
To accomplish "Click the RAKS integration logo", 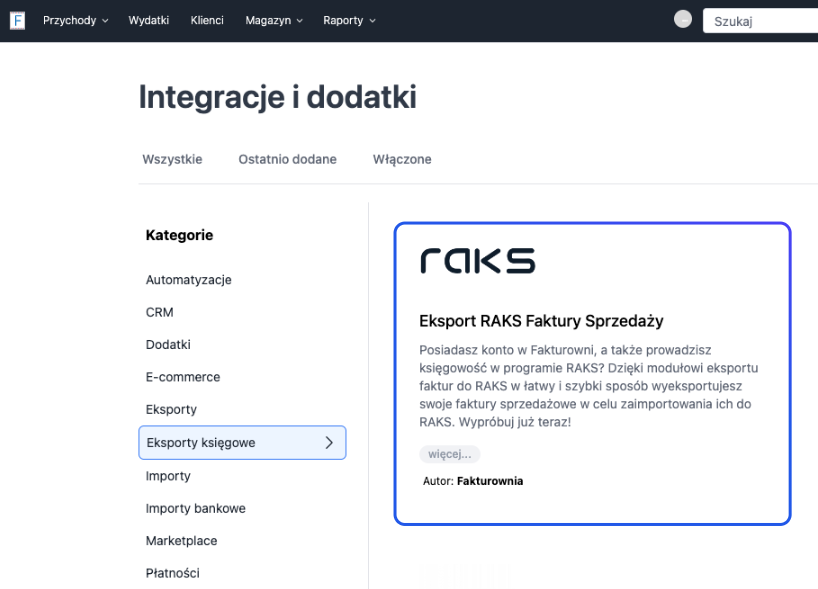I will (x=477, y=260).
